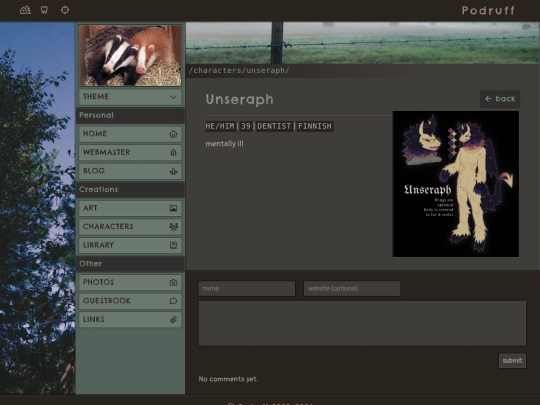Focus the website (optional) field
The image size is (540, 405).
(x=352, y=289)
